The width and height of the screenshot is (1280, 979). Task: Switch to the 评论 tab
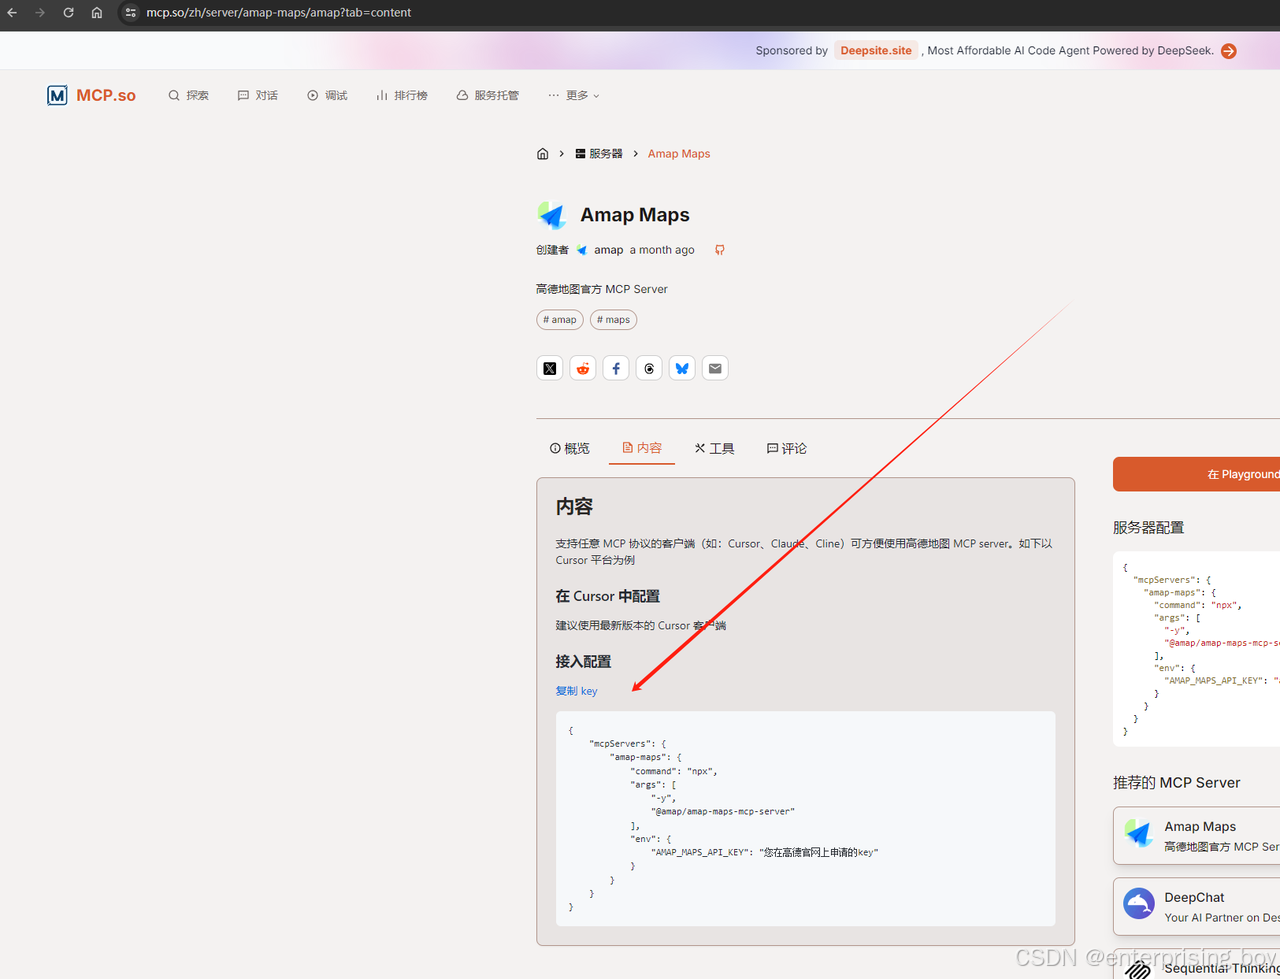click(787, 449)
